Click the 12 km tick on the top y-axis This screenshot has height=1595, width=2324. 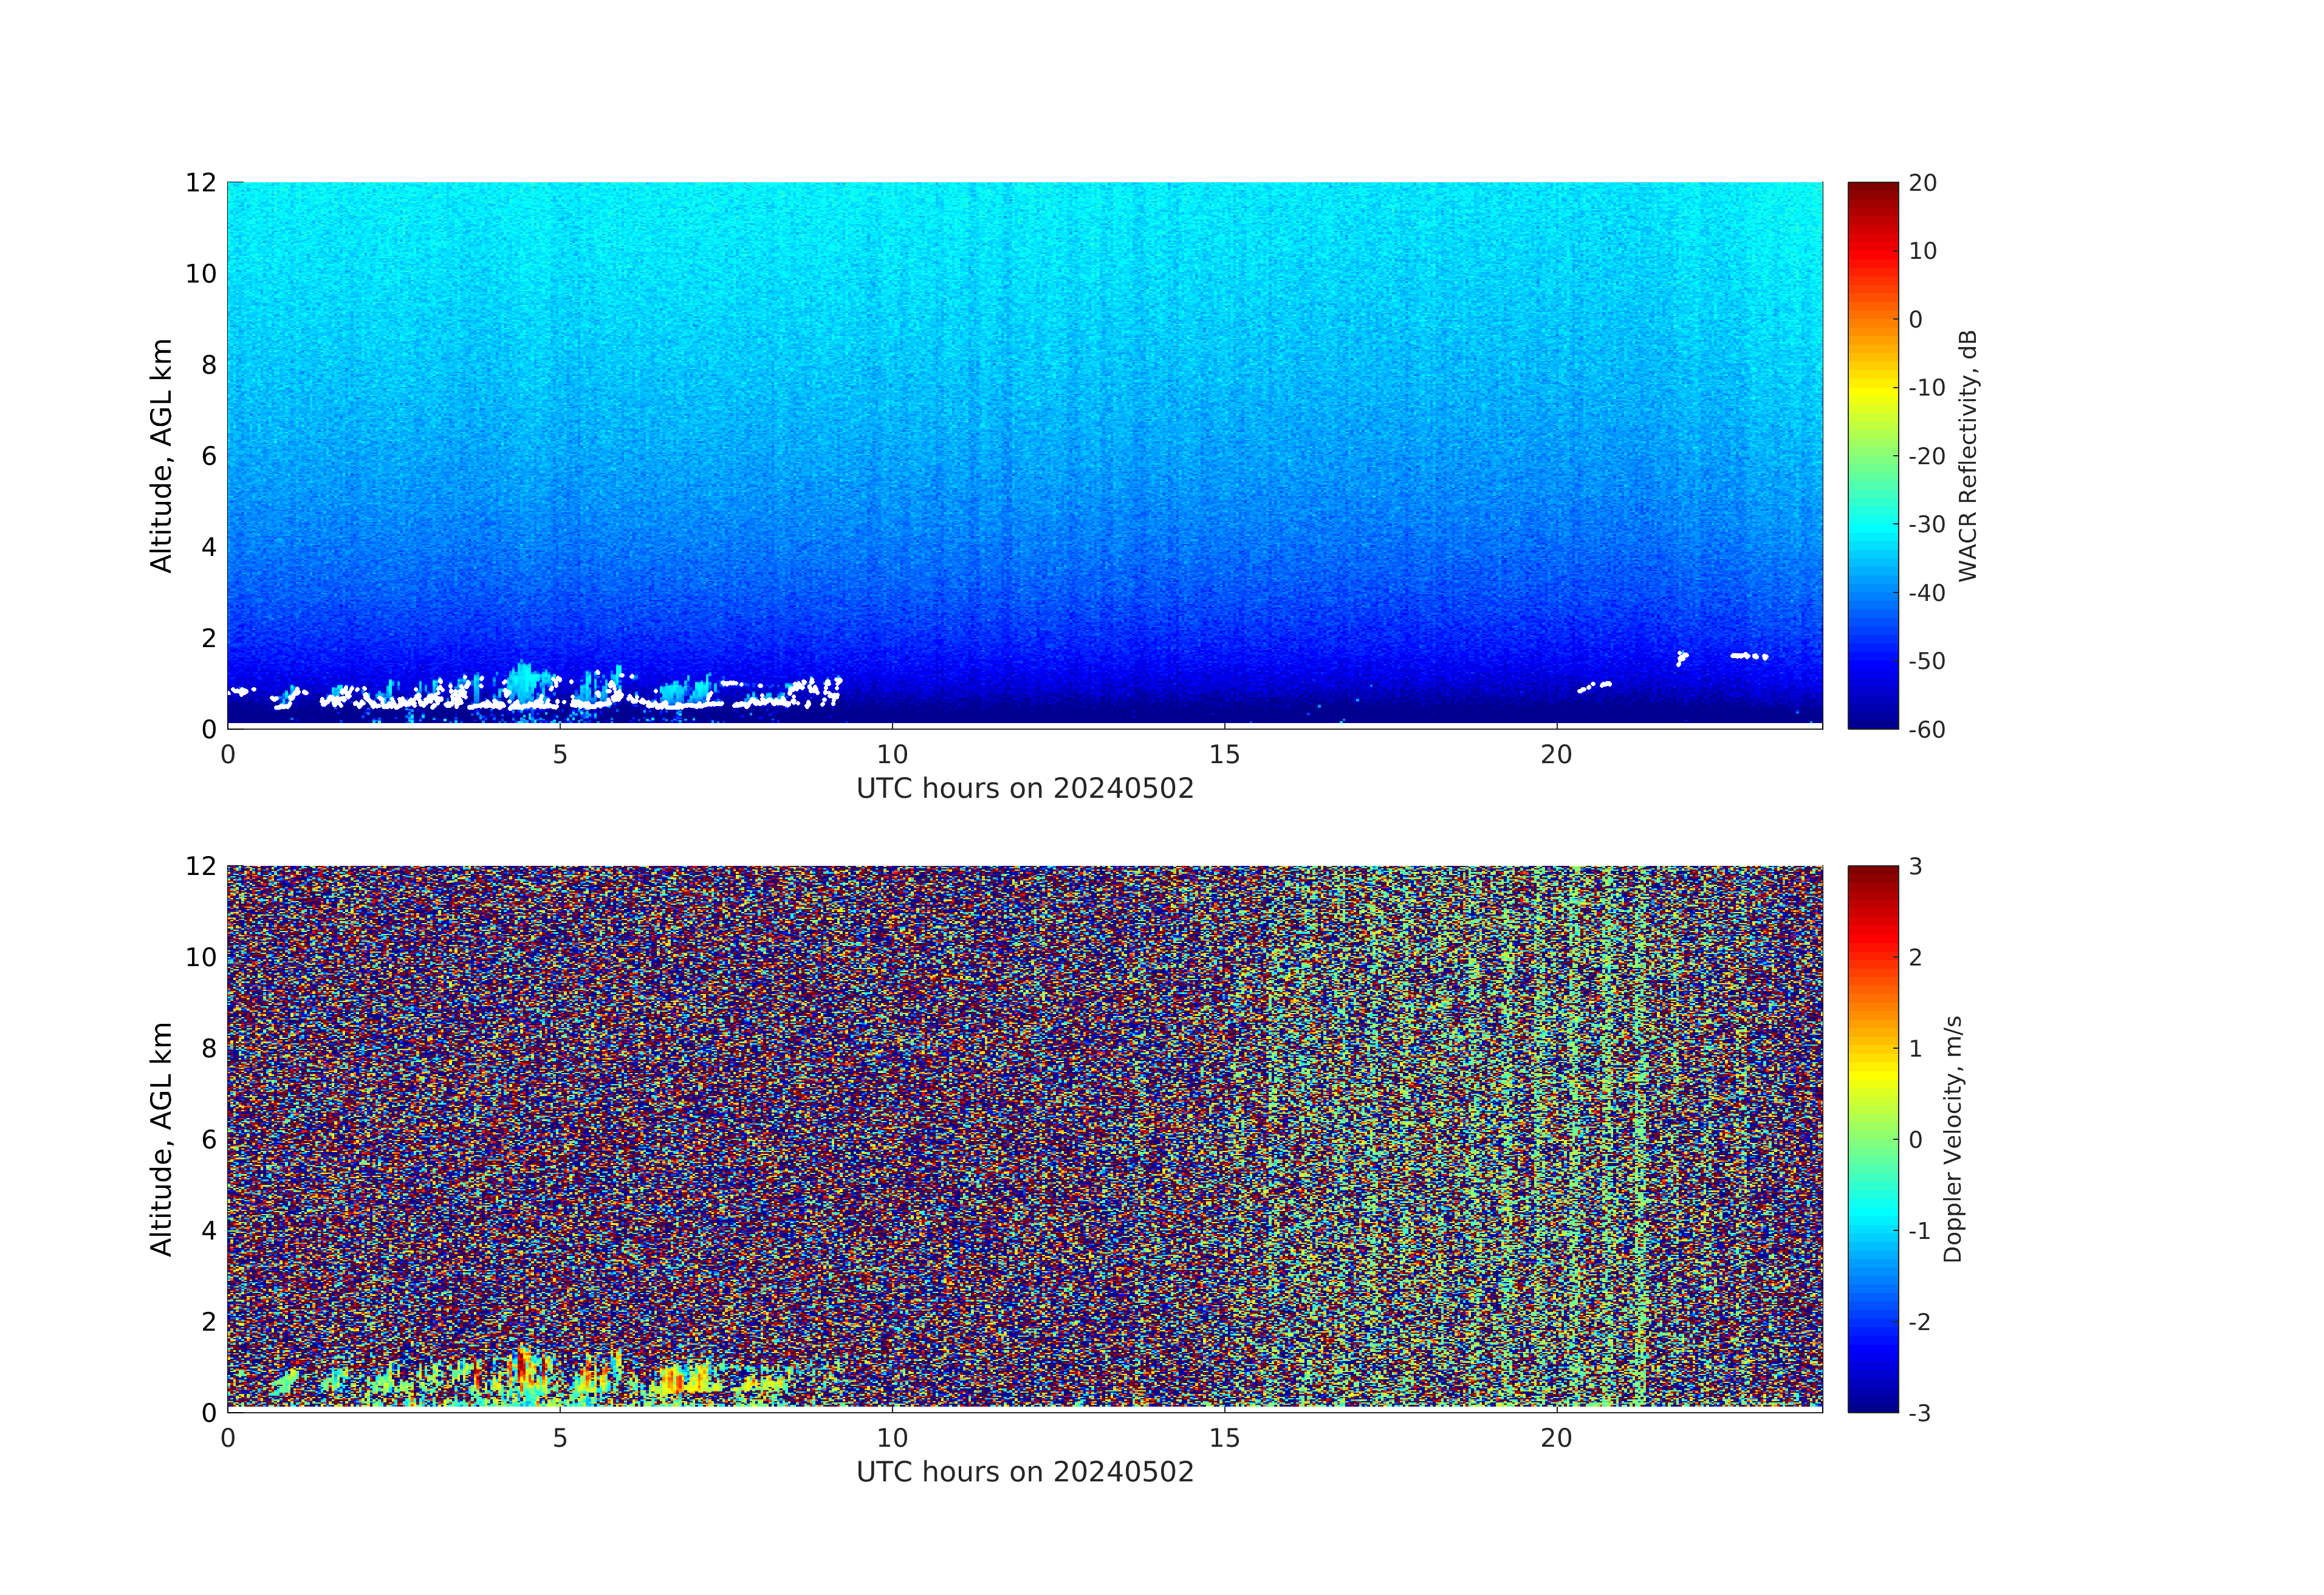[x=200, y=183]
